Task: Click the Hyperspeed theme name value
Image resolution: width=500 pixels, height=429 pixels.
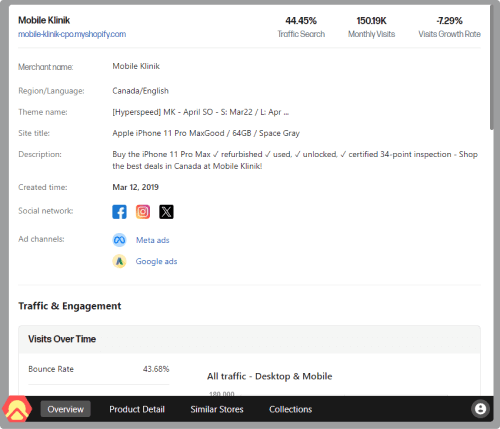Action: tap(201, 112)
